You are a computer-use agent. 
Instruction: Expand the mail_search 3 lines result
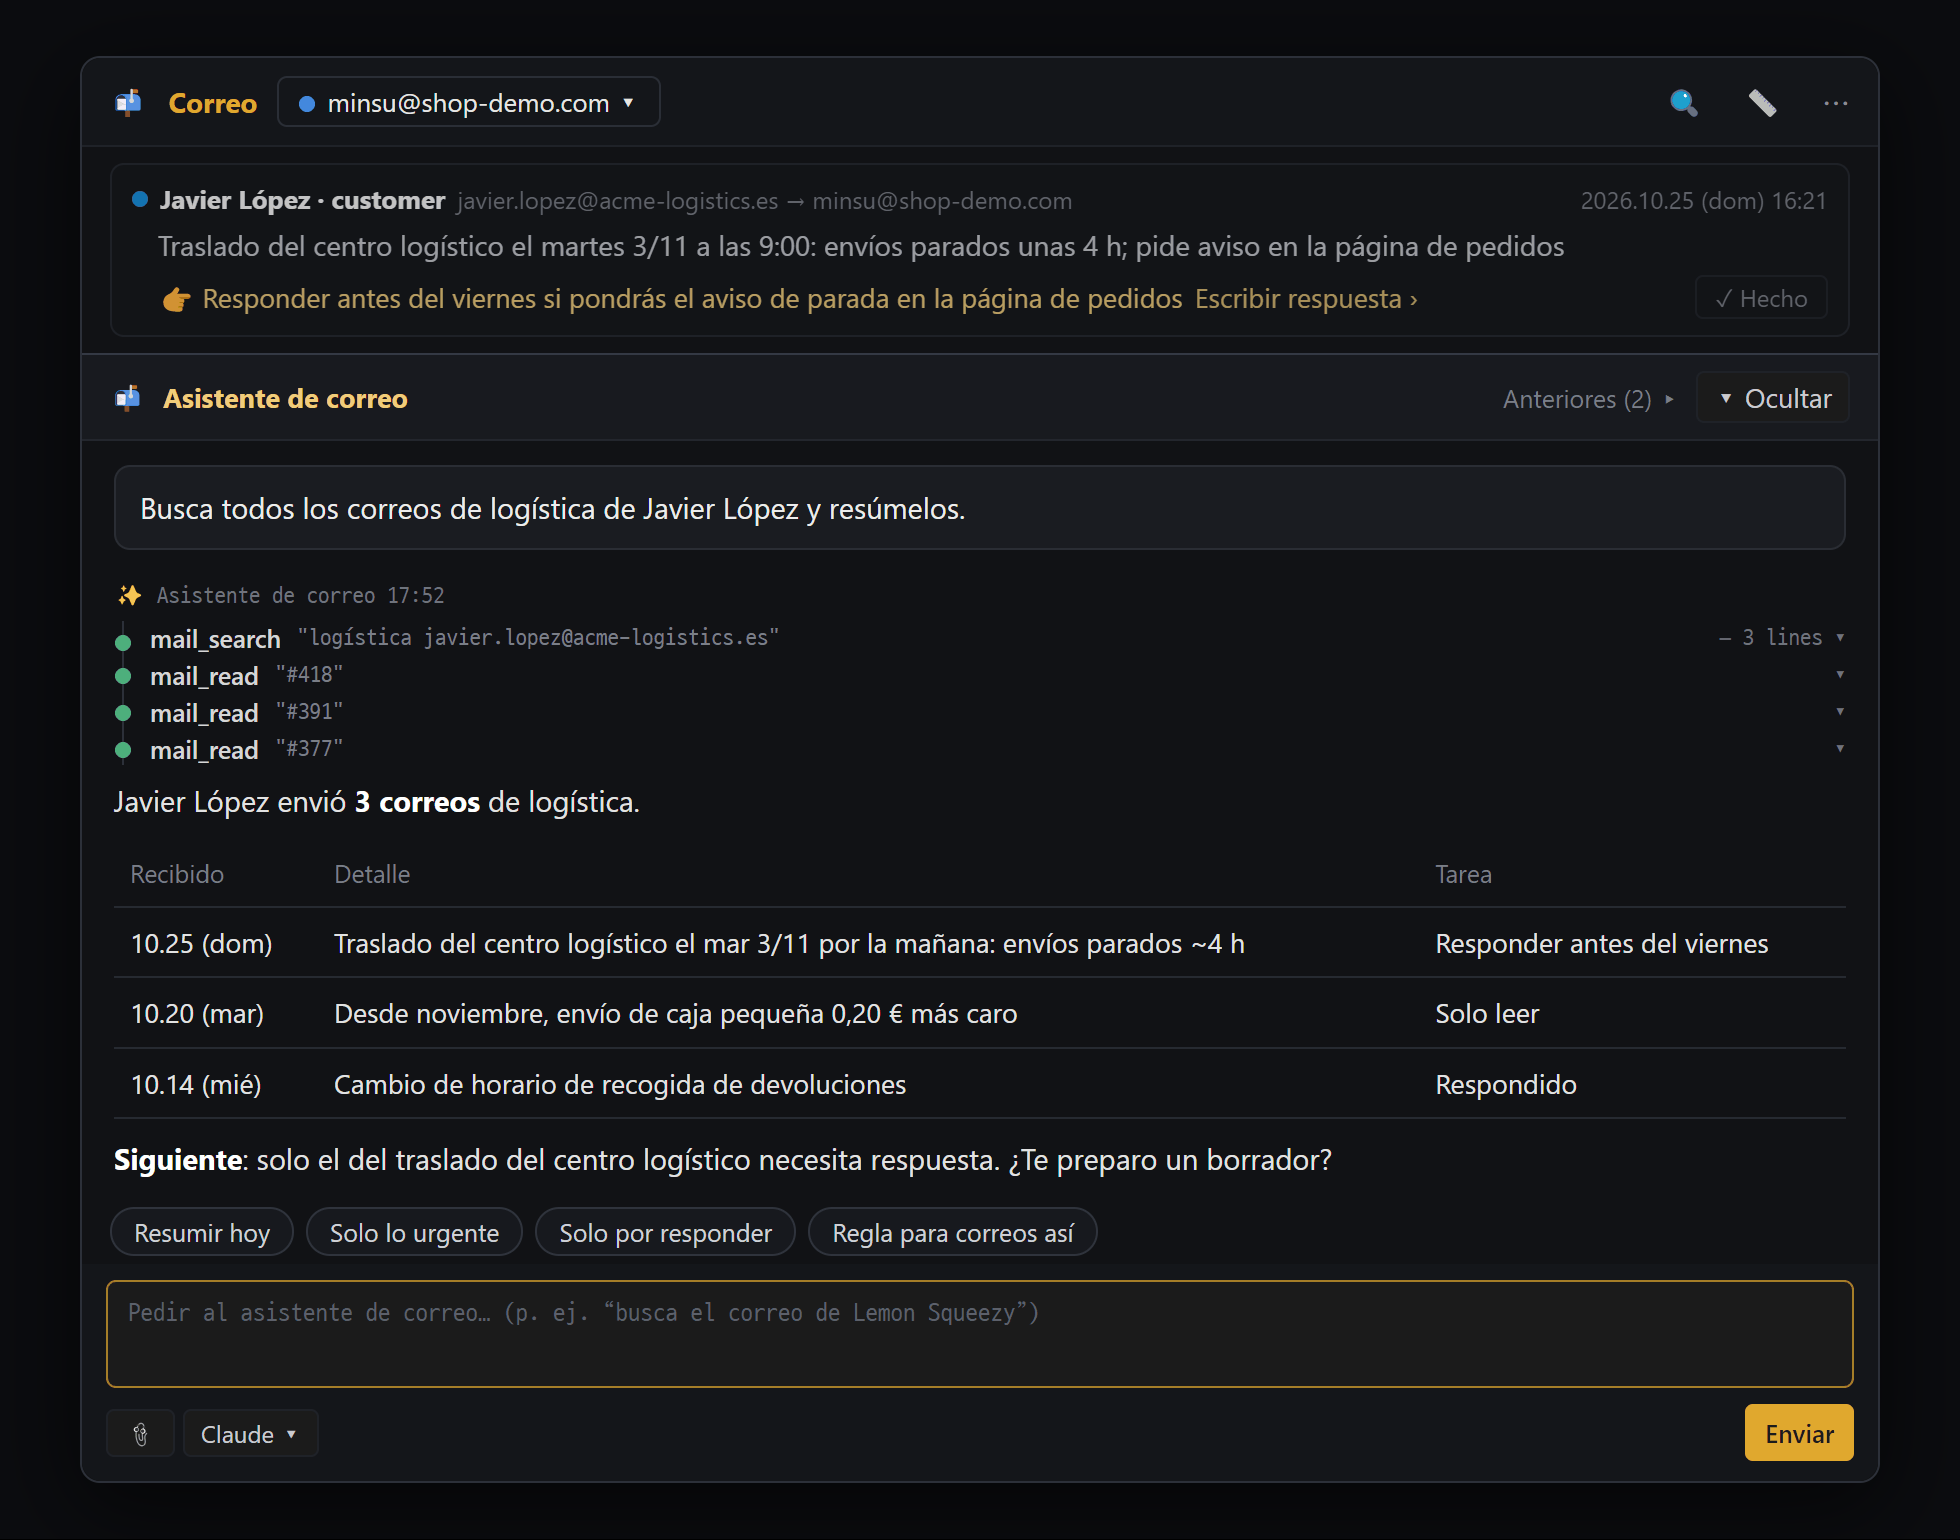[1782, 638]
